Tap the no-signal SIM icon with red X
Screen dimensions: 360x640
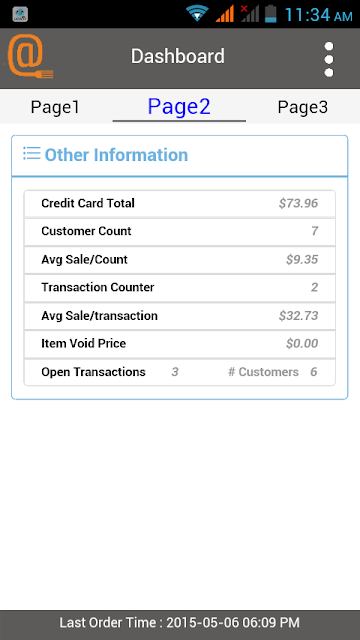click(x=249, y=14)
